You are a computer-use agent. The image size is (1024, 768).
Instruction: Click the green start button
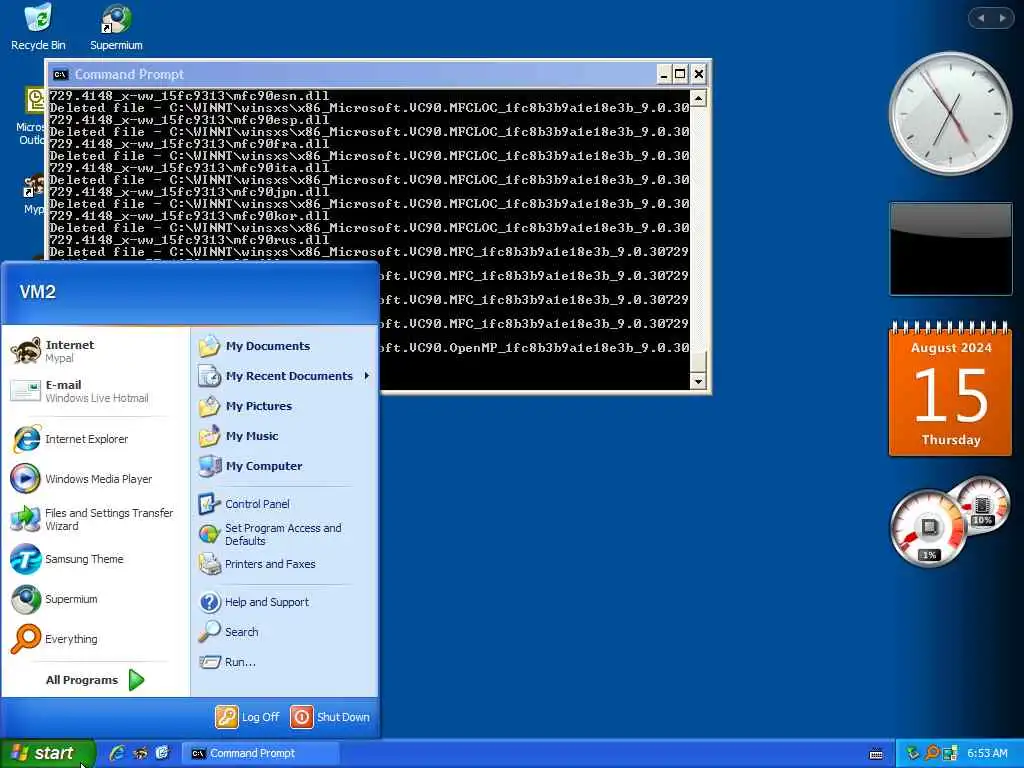coord(47,753)
